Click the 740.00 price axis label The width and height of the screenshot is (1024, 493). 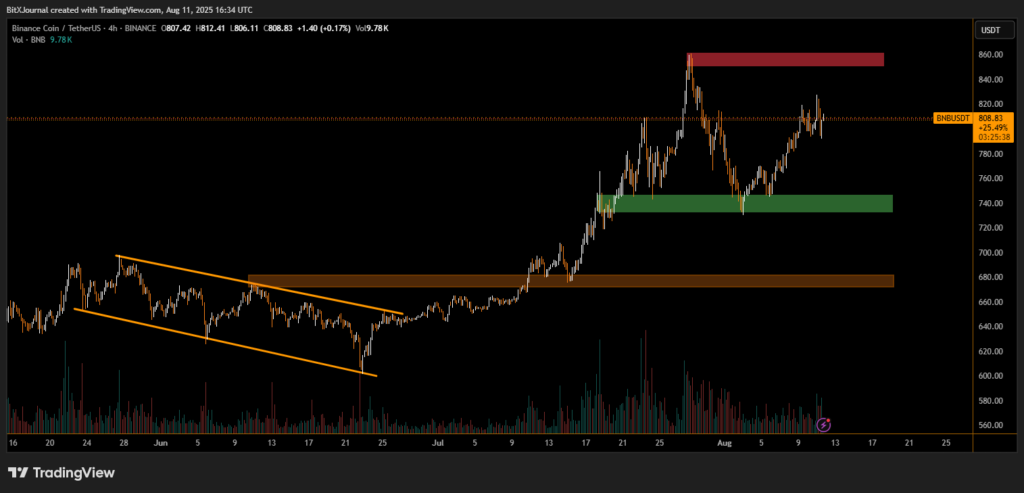pyautogui.click(x=989, y=203)
